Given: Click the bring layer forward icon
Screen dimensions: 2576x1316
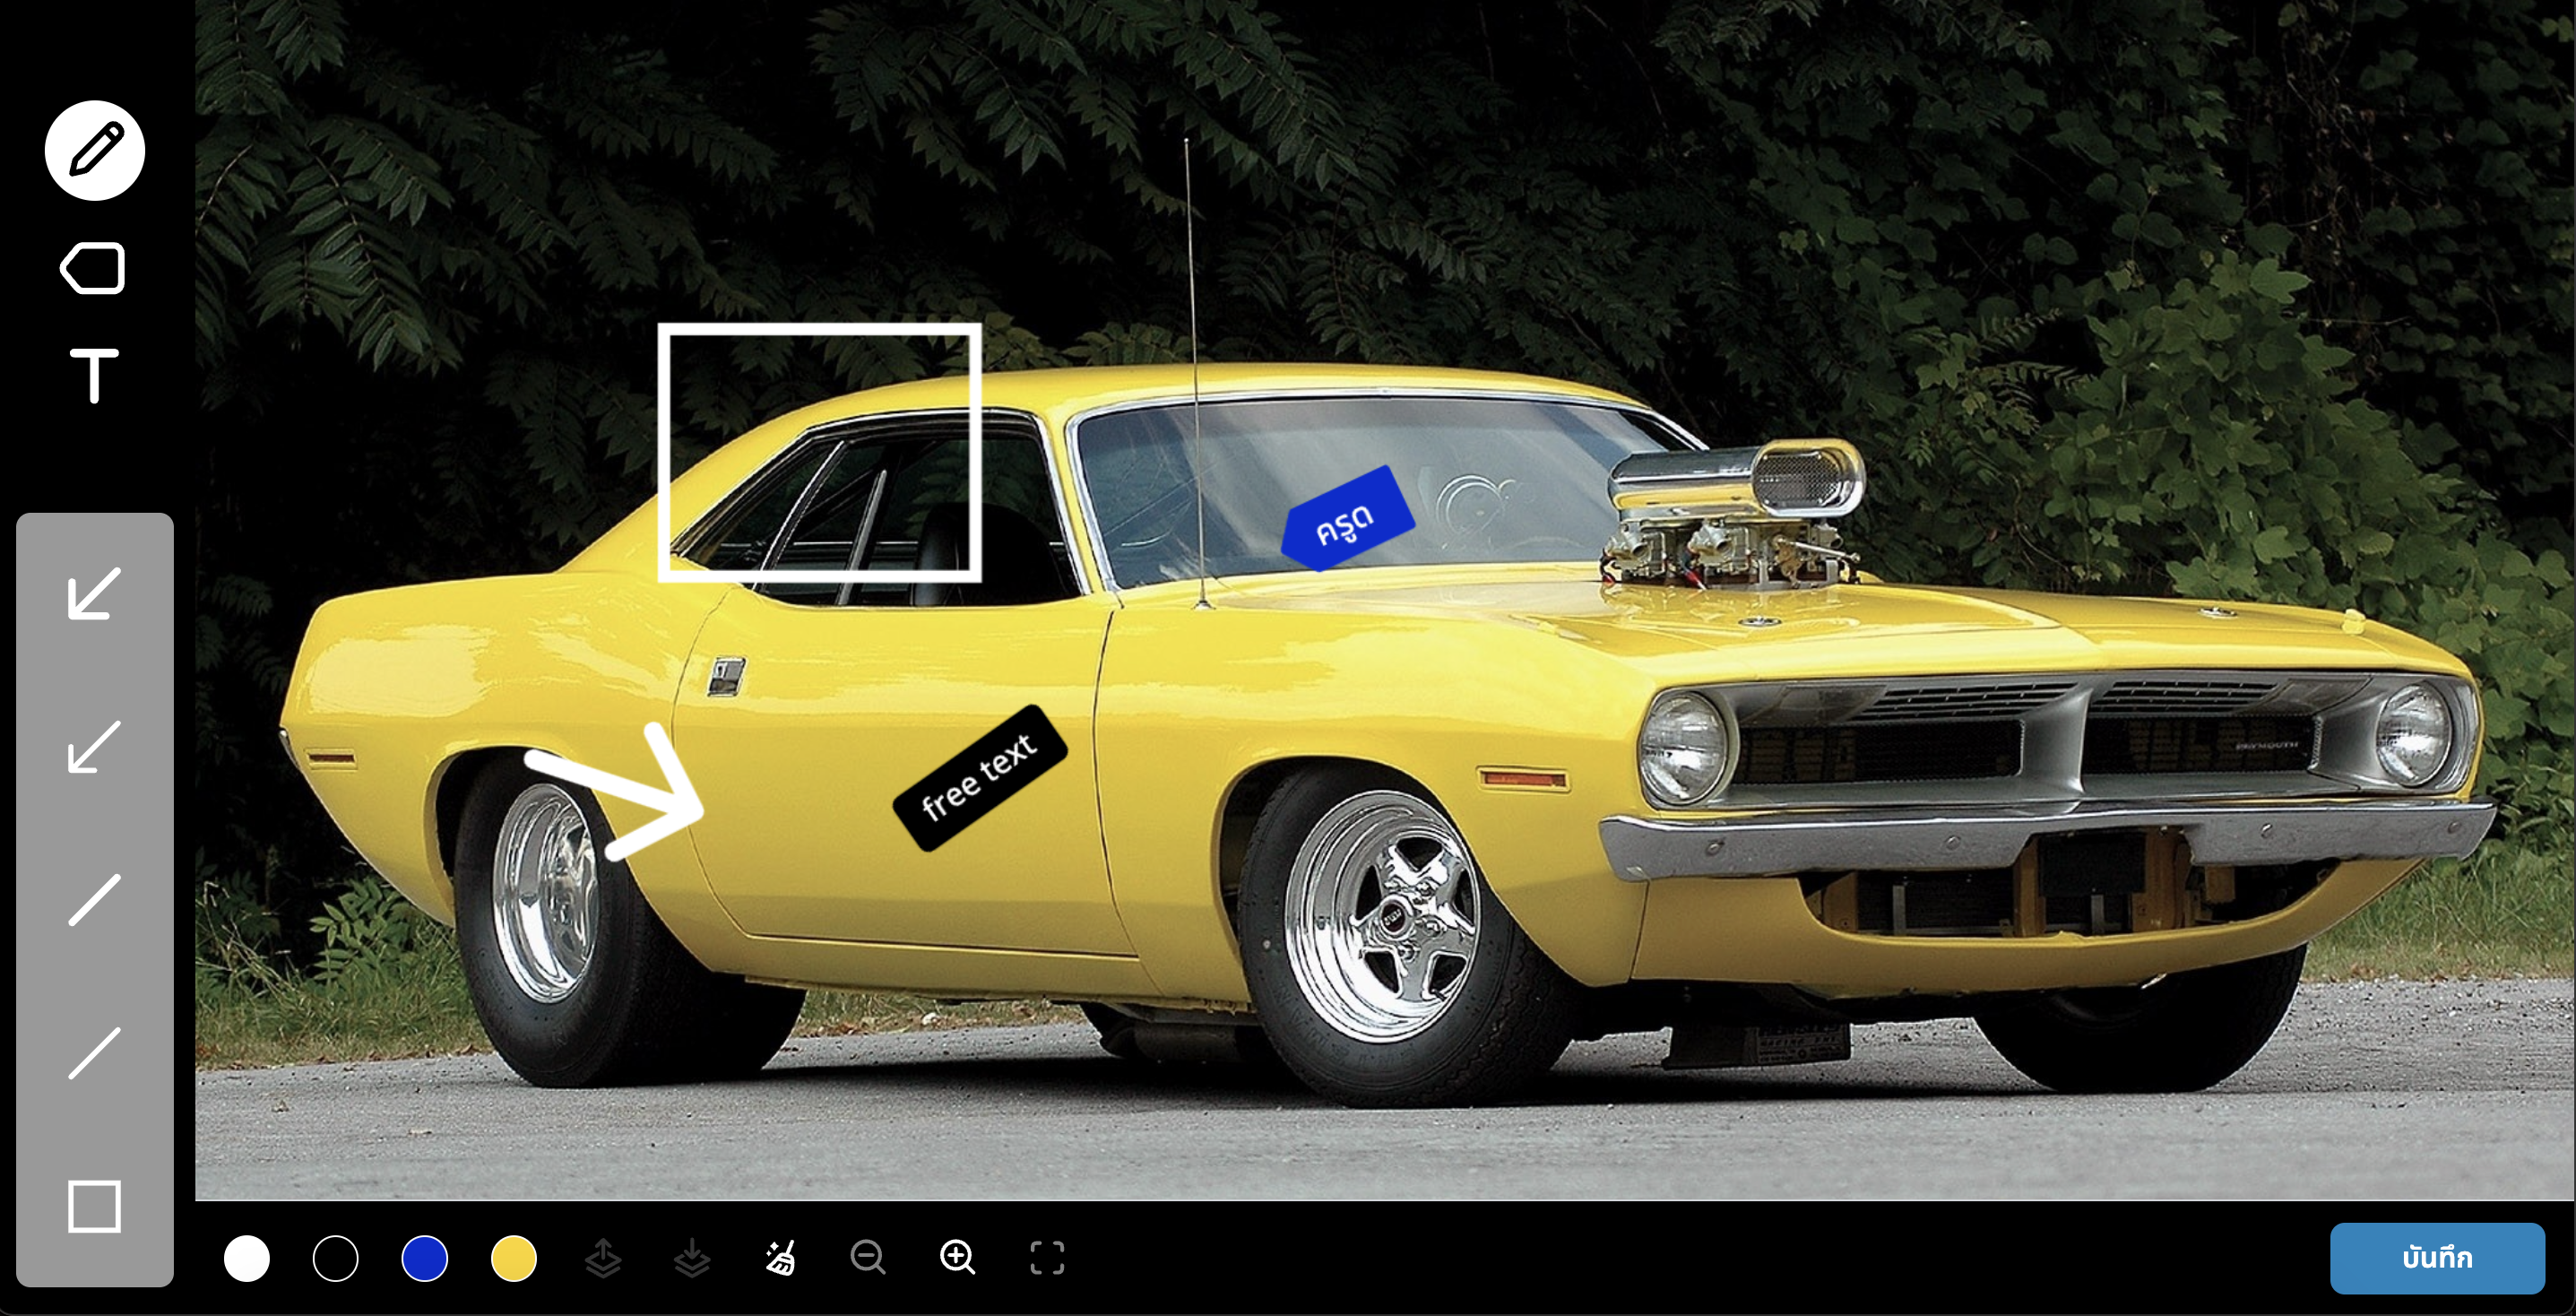Looking at the screenshot, I should tap(603, 1258).
